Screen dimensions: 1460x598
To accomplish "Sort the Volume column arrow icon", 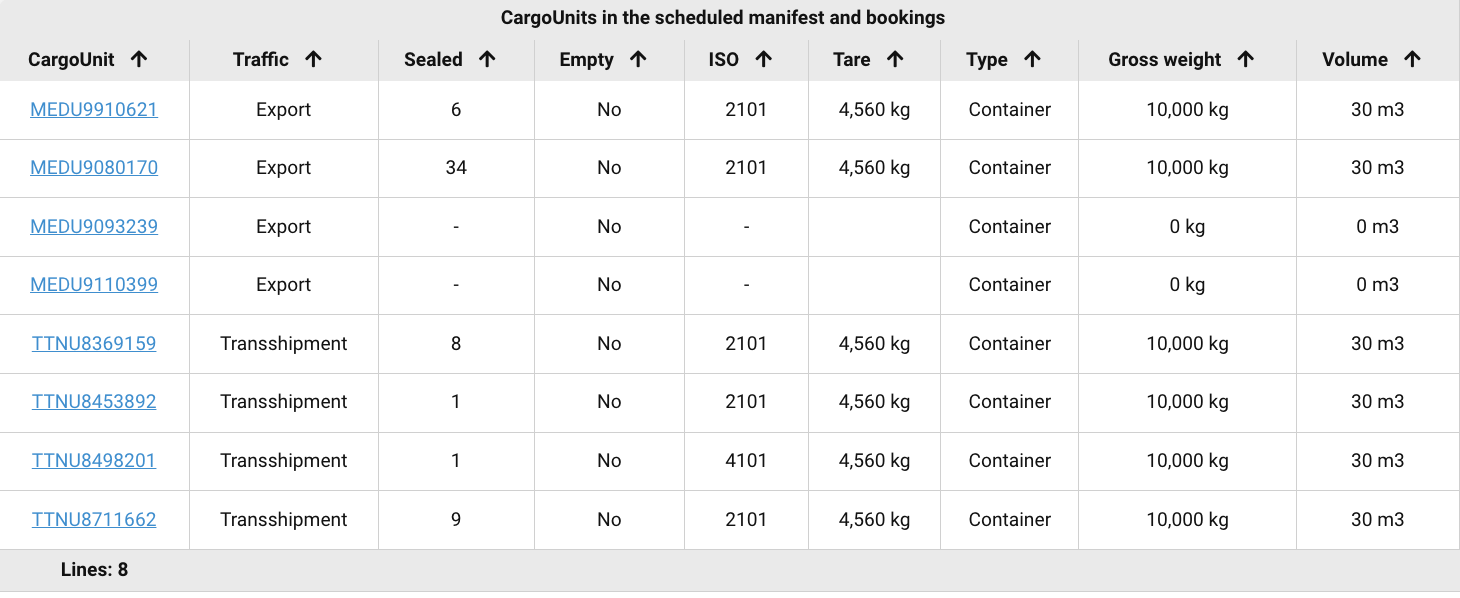I will [x=1412, y=59].
